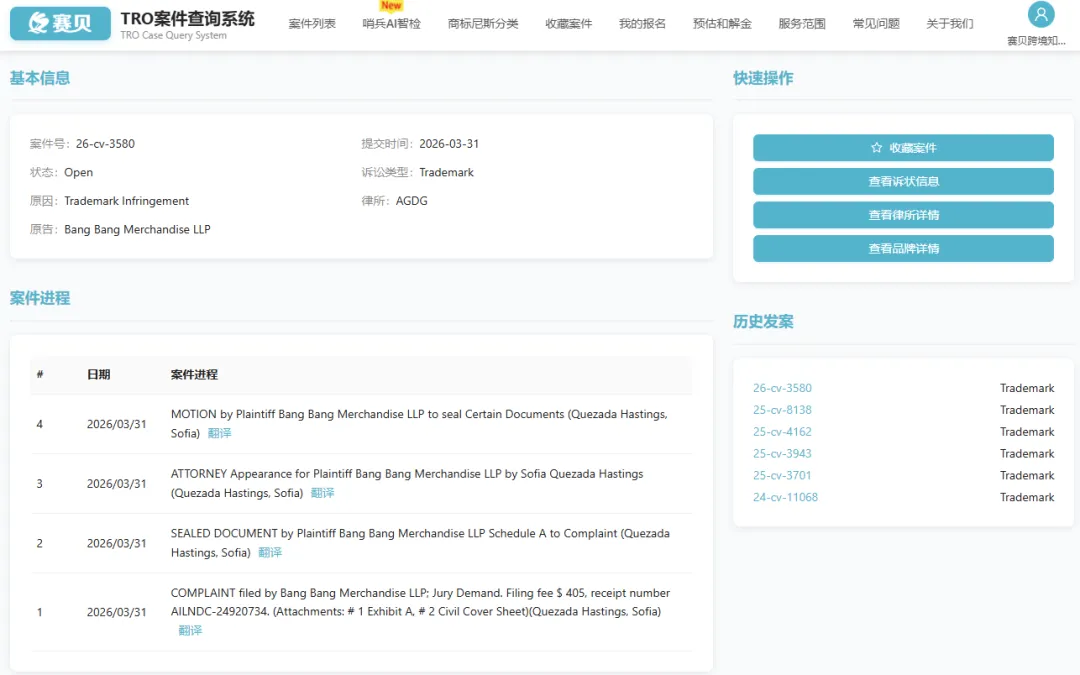Open 常见问题 navigation item

click(876, 24)
